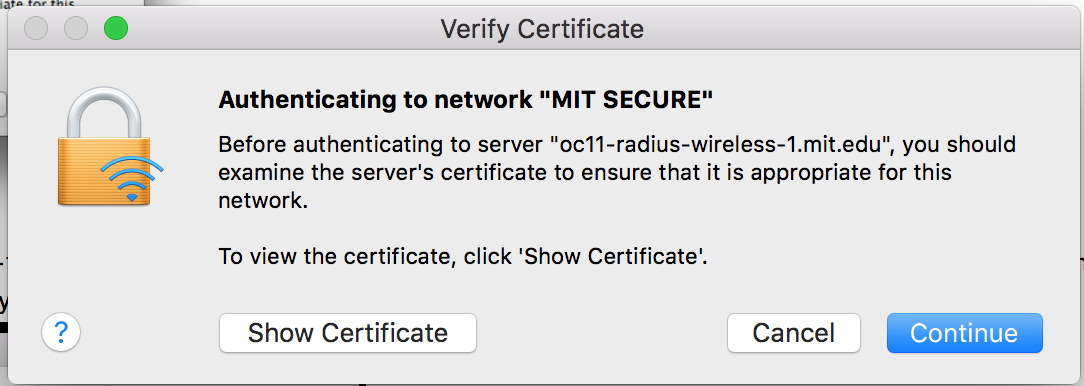Click the blue Wi-Fi waves on padlock
1084x386 pixels.
131,179
